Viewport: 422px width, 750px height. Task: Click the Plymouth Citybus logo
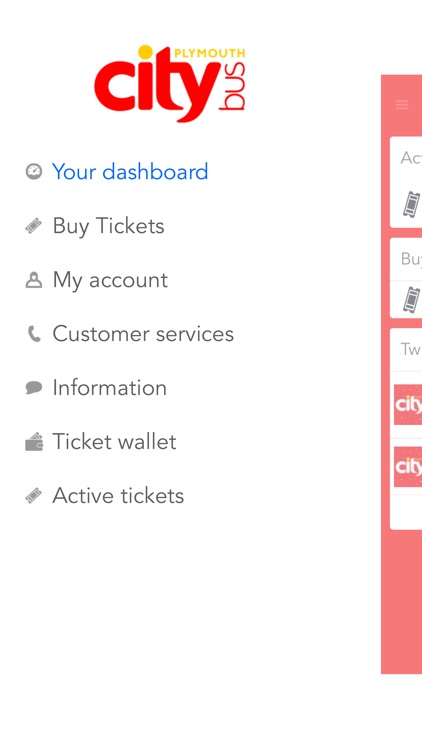[170, 84]
